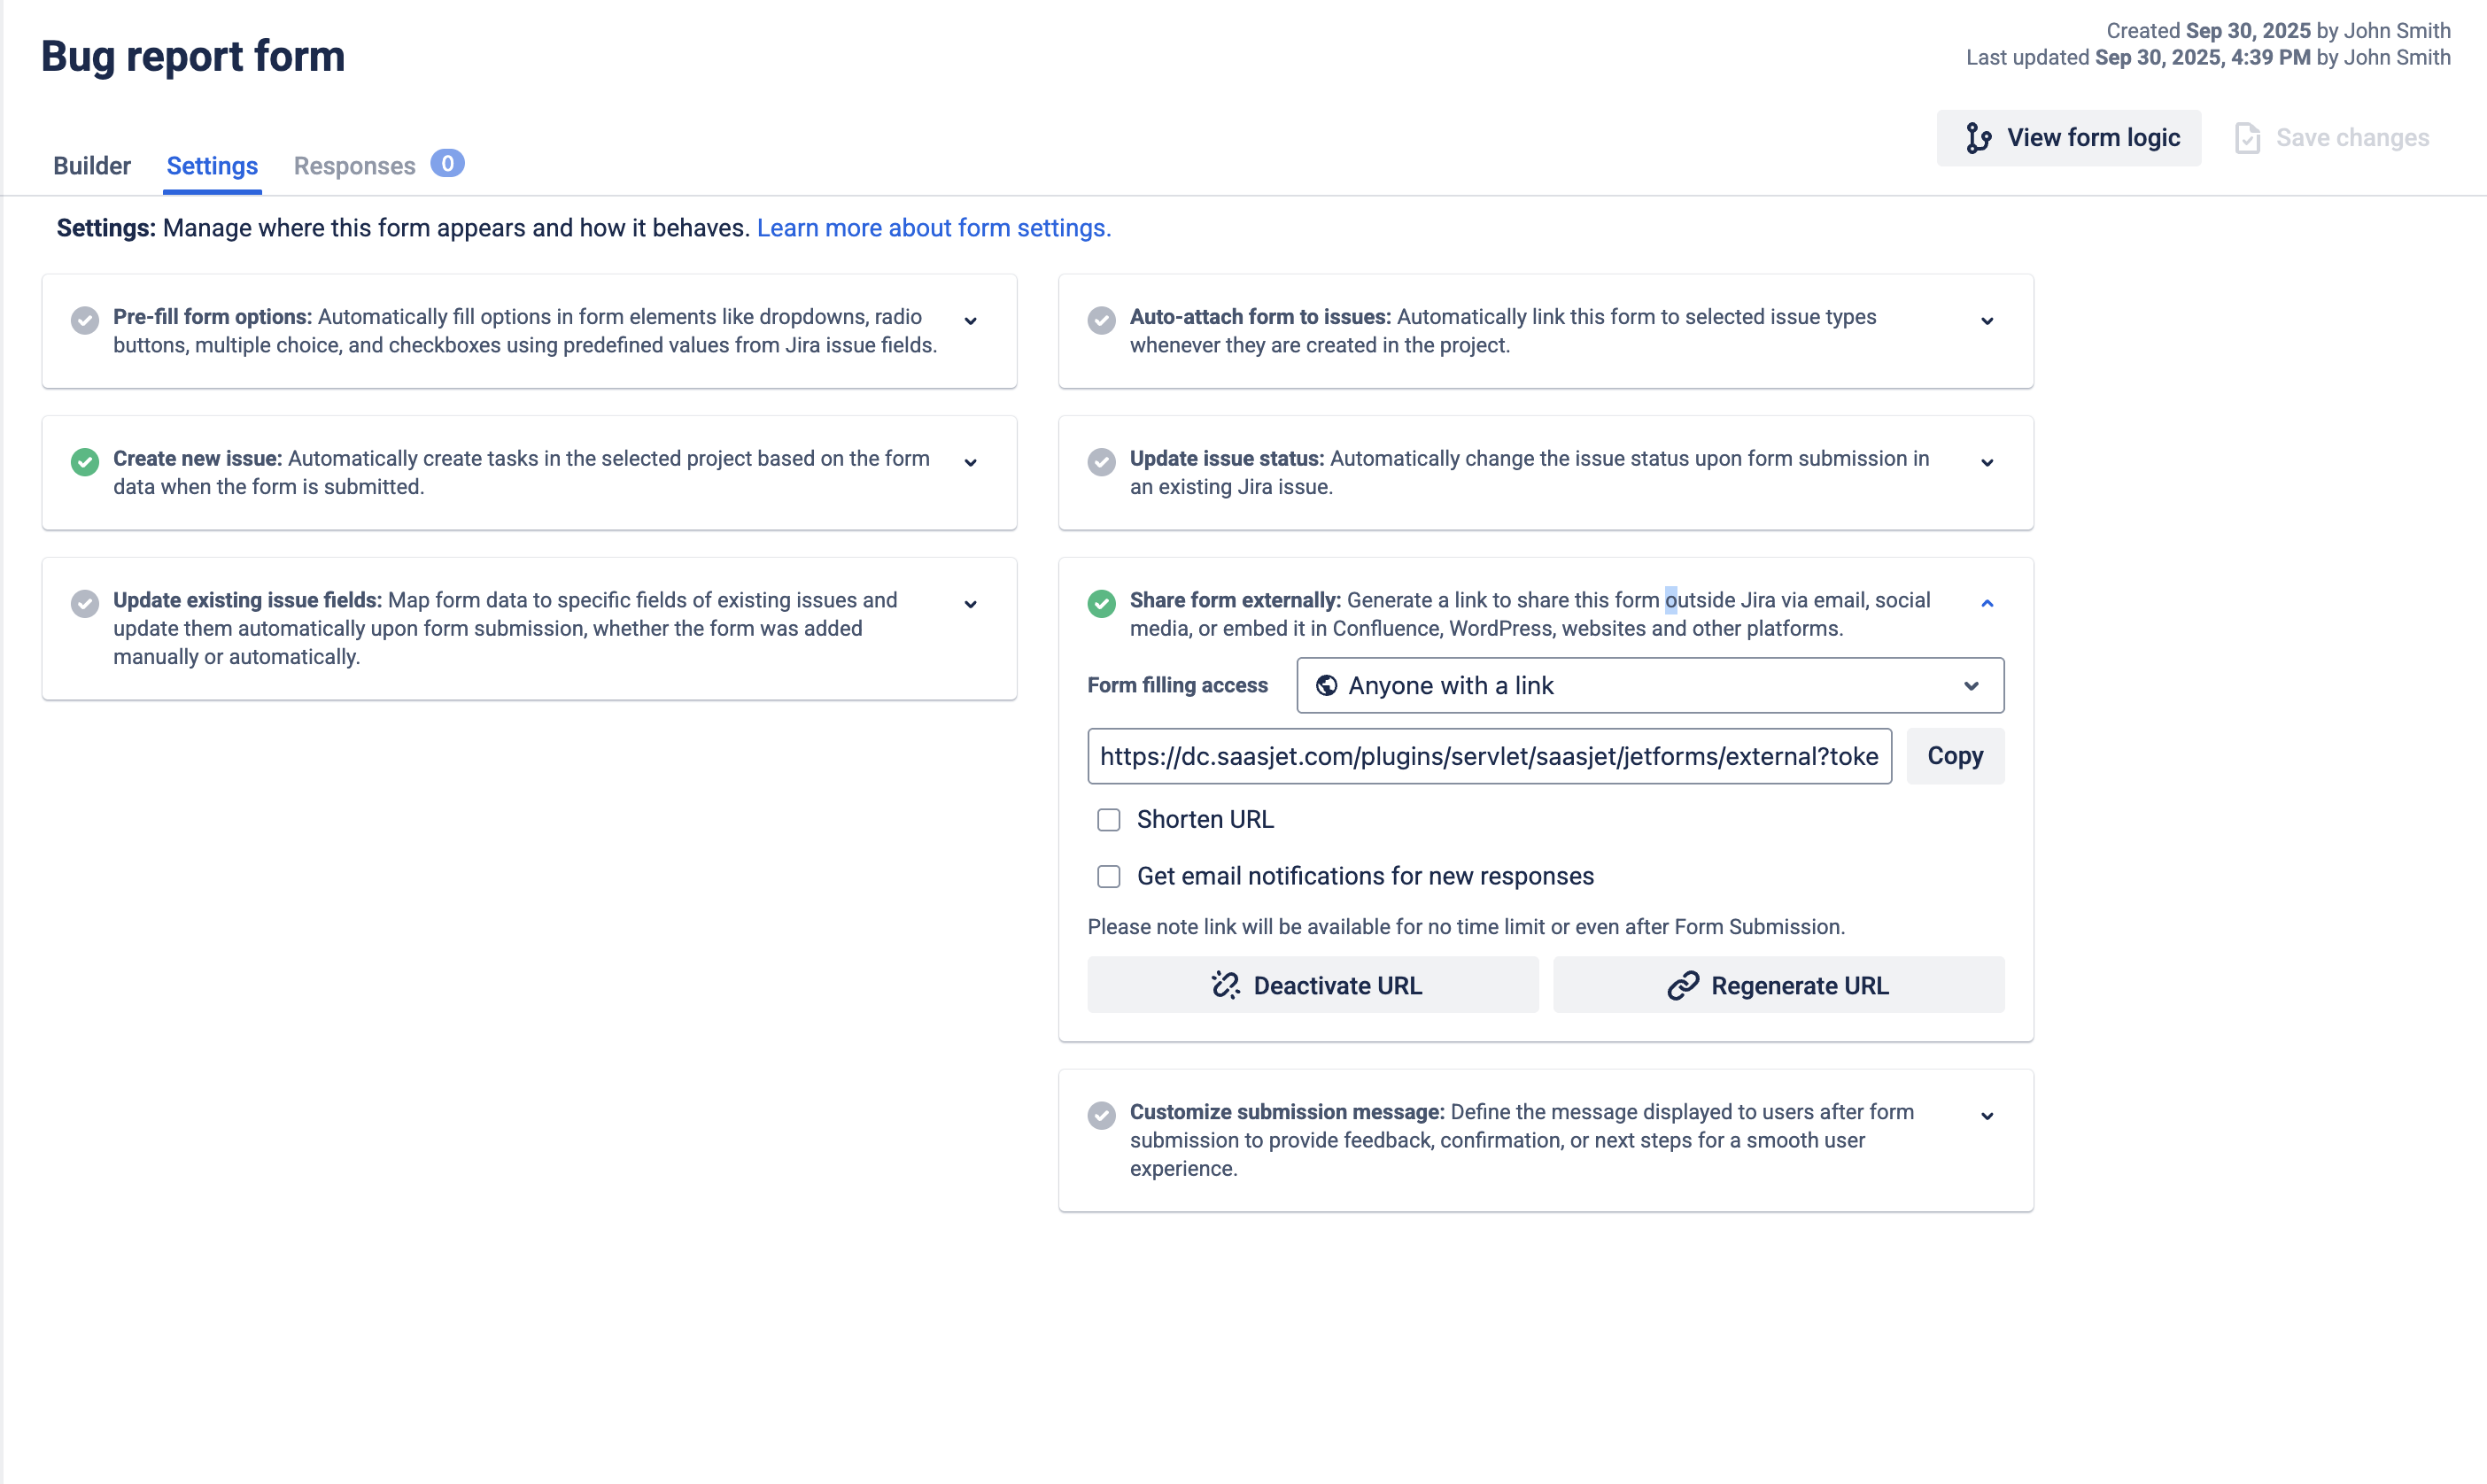
Task: Click the gray status icon on Update issue status
Action: pos(1102,462)
